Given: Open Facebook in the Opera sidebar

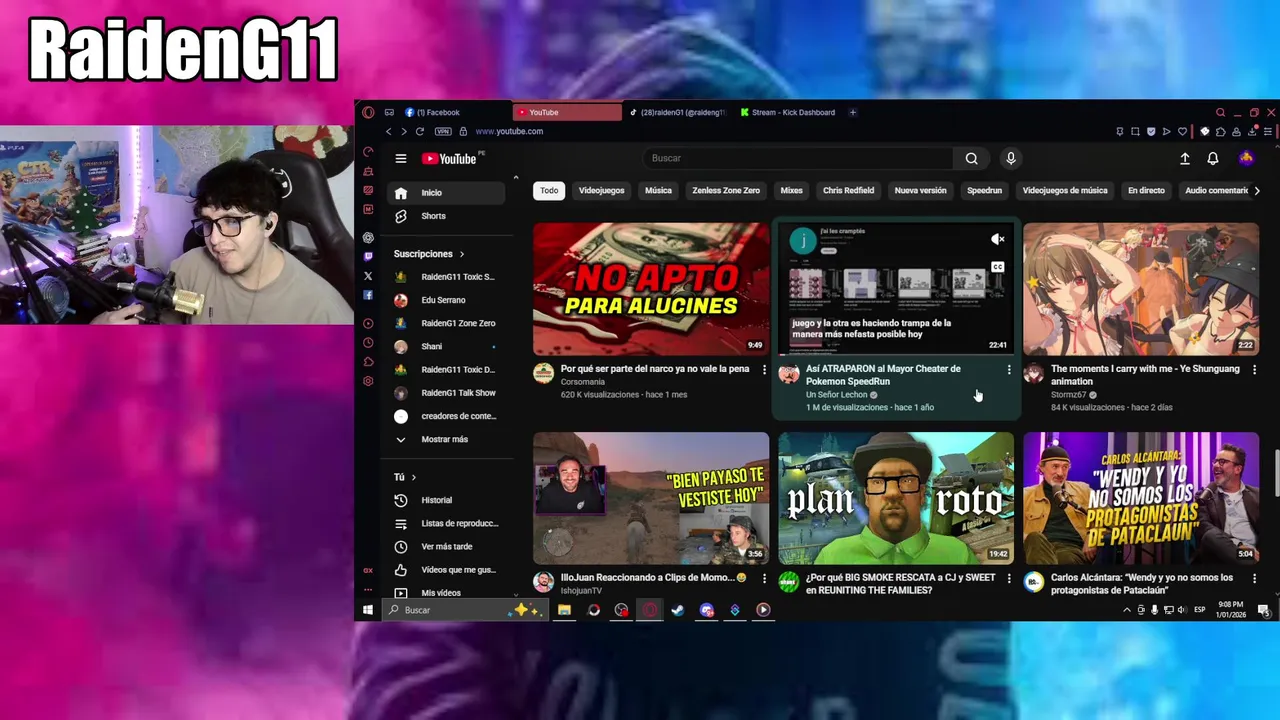Looking at the screenshot, I should point(368,295).
